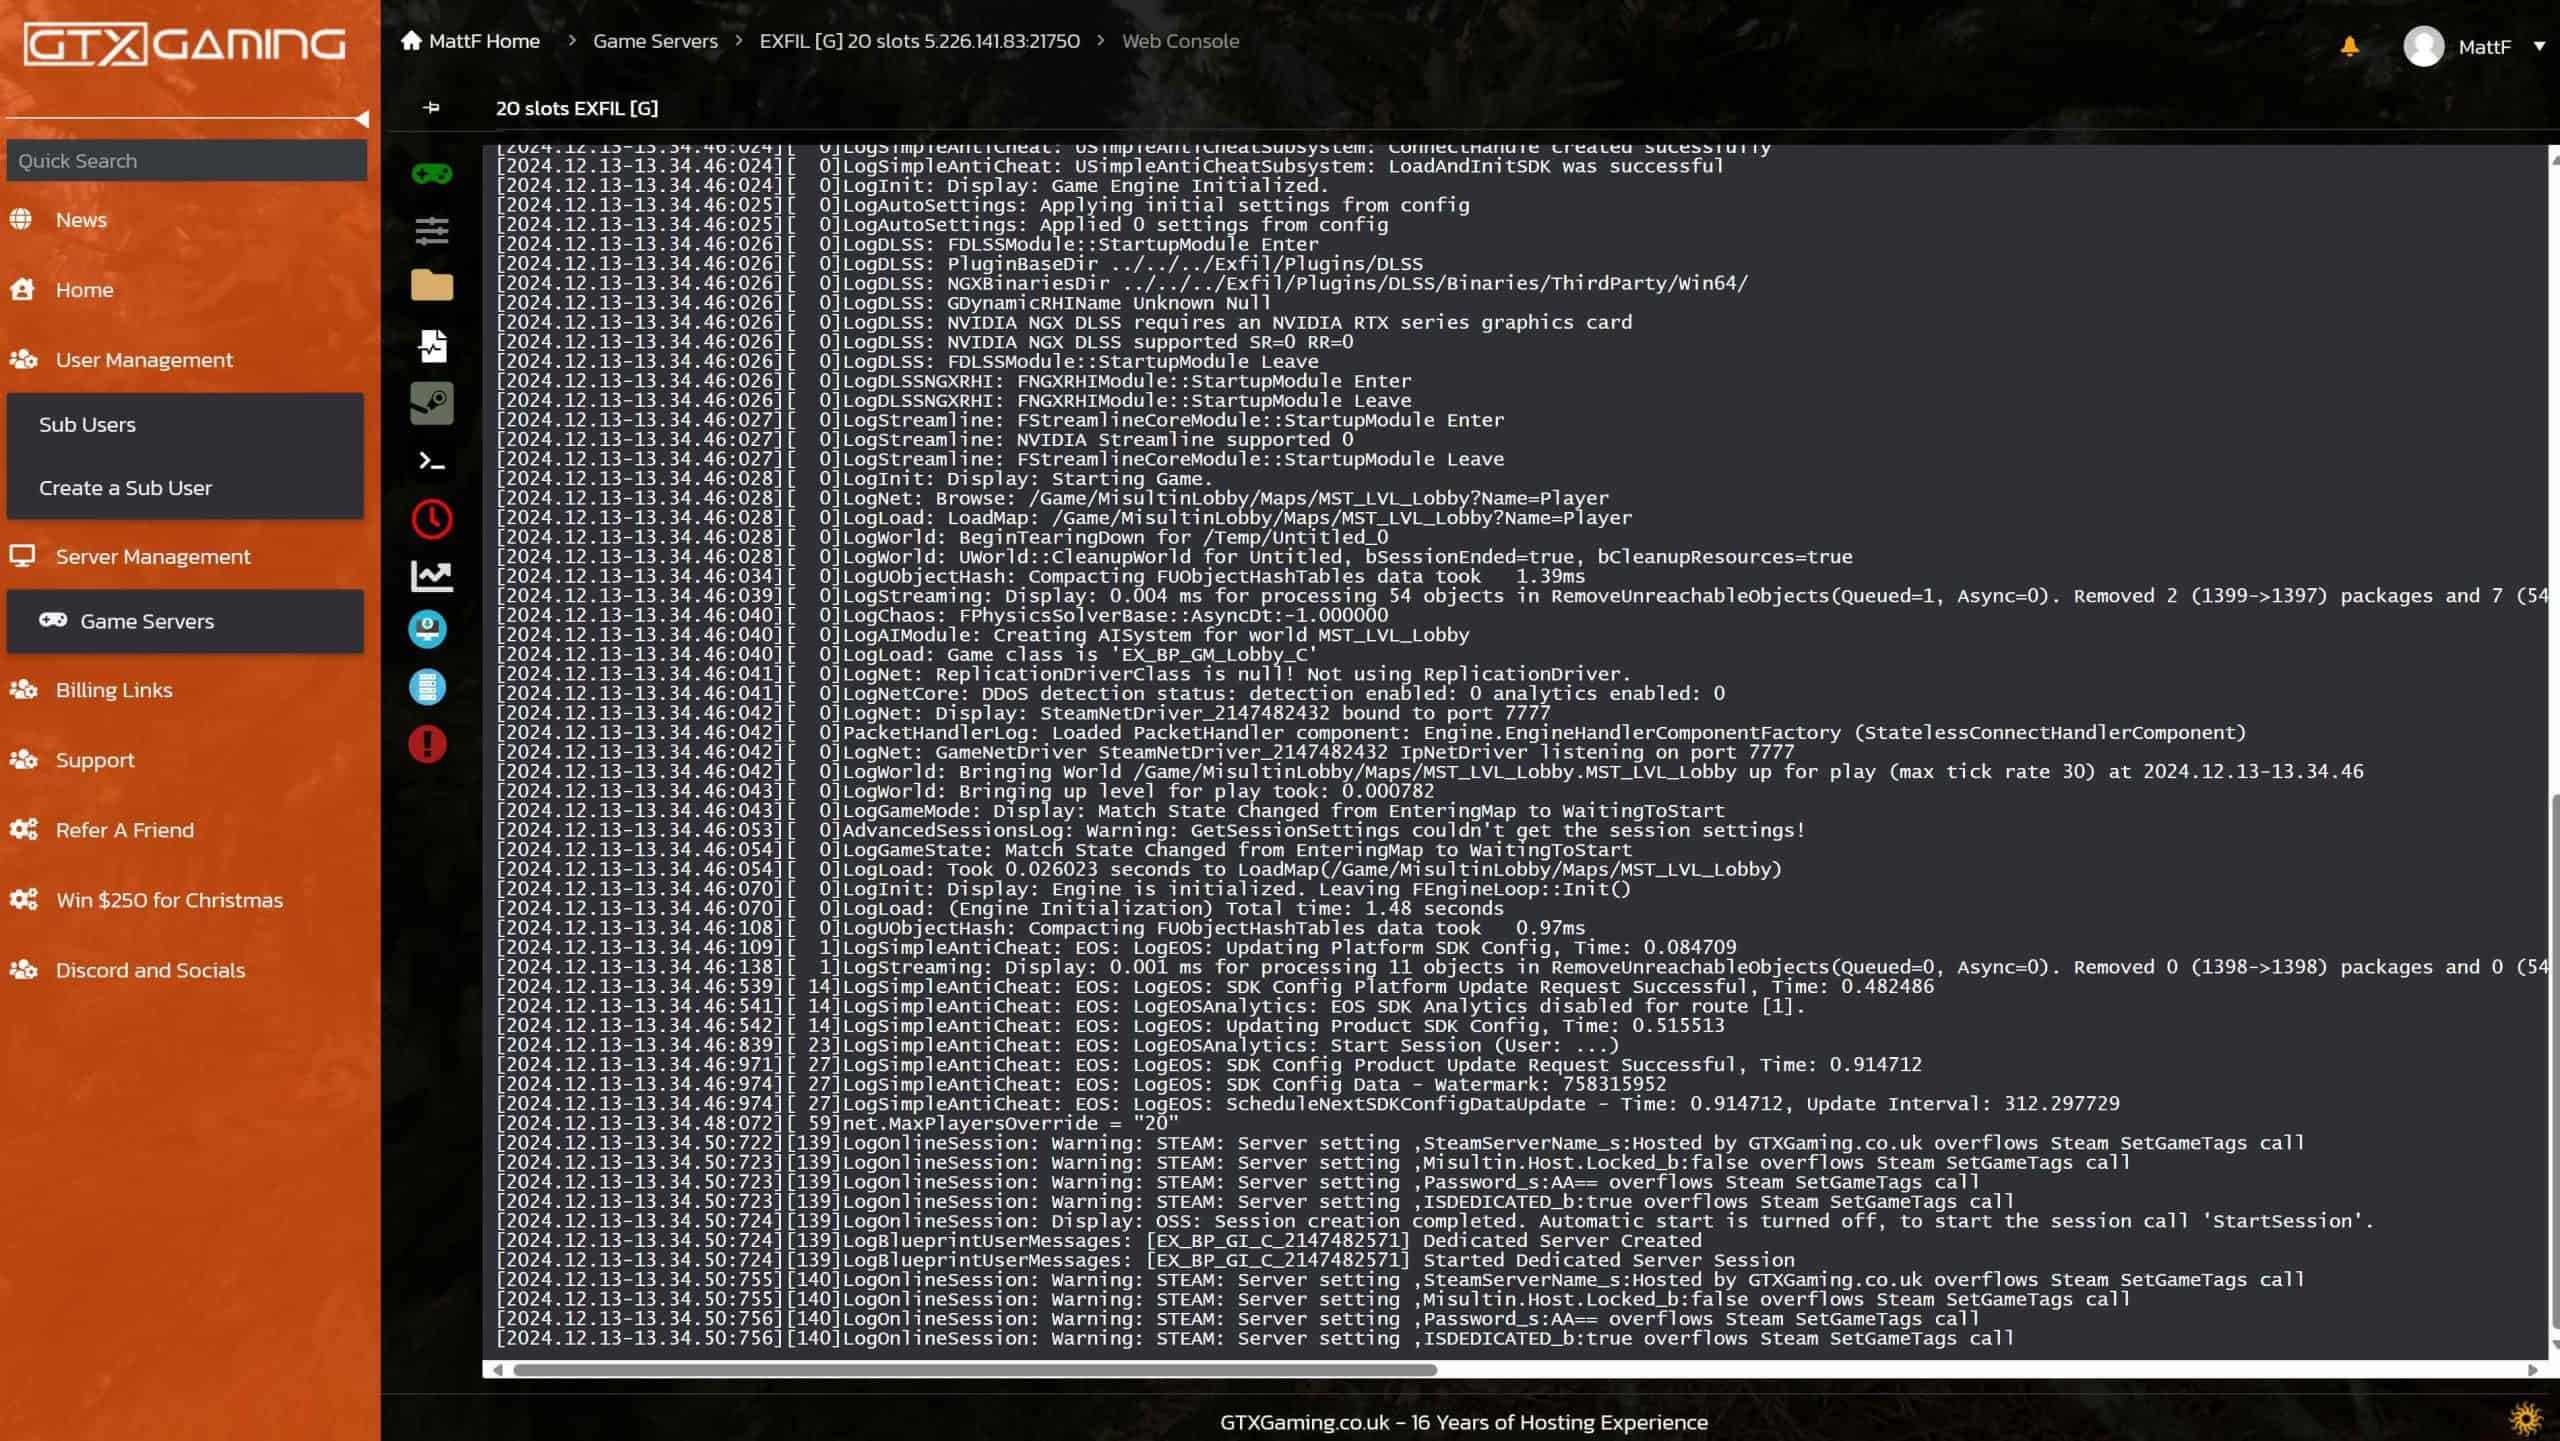2560x1441 pixels.
Task: Click the 'Game Engine Initialized.' log line
Action: pyautogui.click(x=912, y=186)
